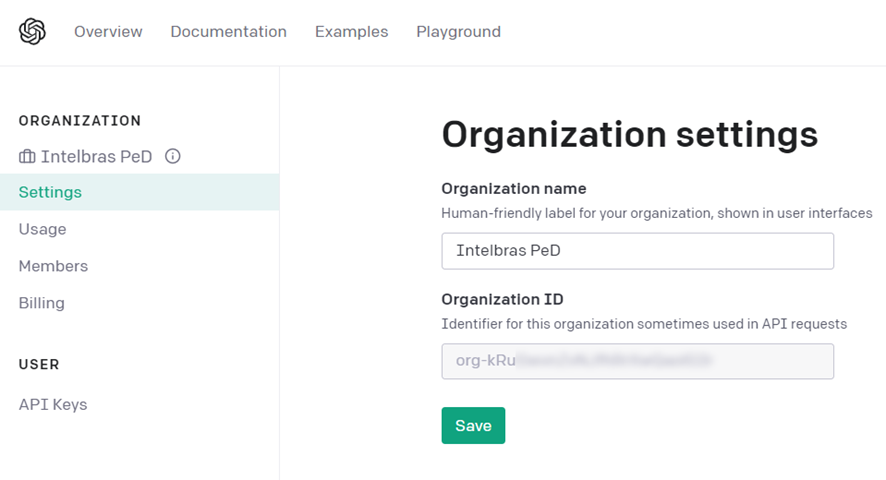Click the info icon beside Intelbras PeD

click(173, 156)
